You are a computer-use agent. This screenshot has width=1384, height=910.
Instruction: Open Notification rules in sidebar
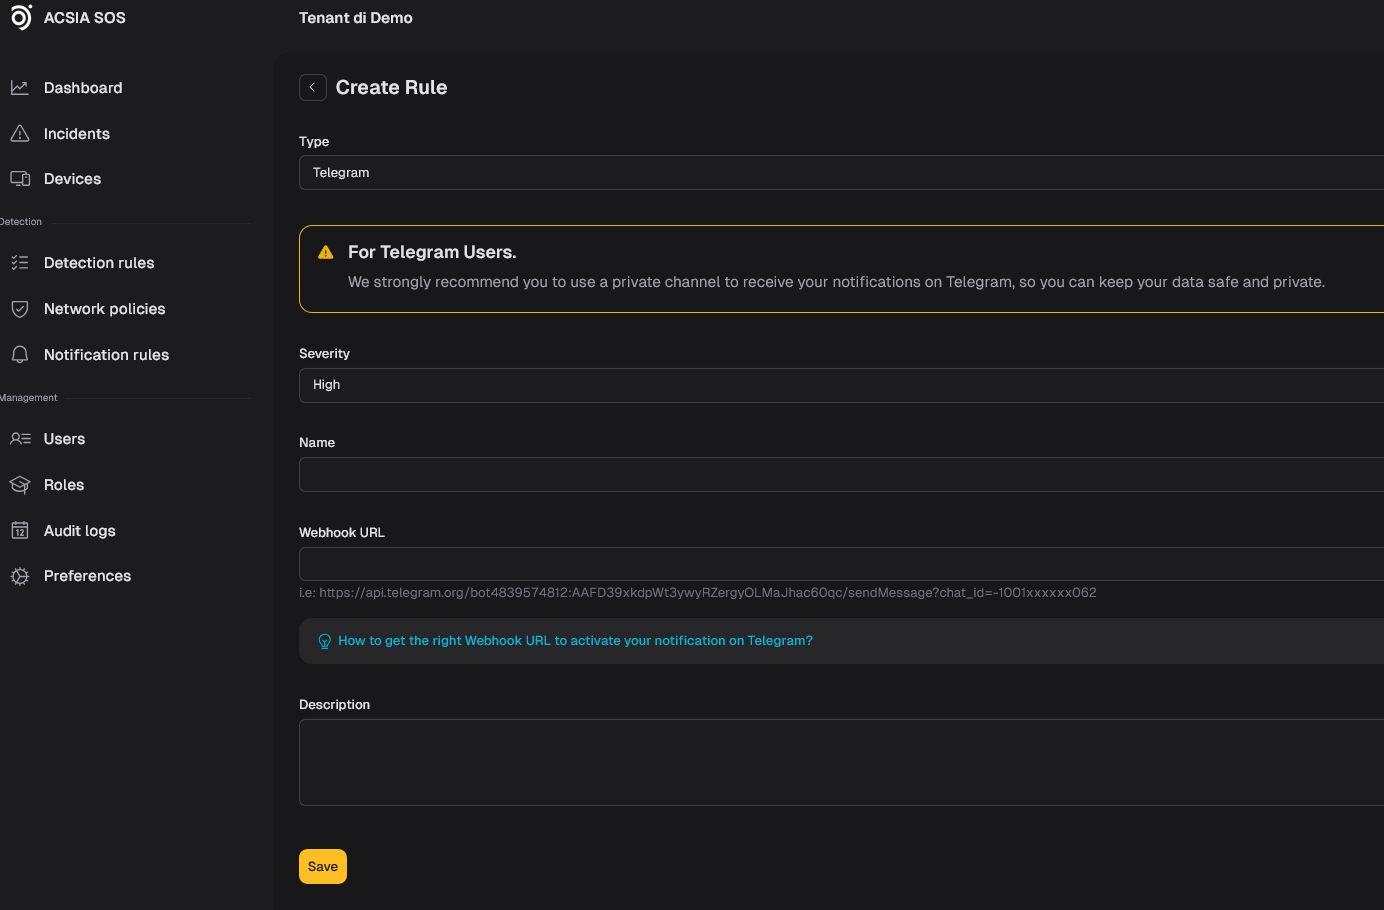pos(106,355)
